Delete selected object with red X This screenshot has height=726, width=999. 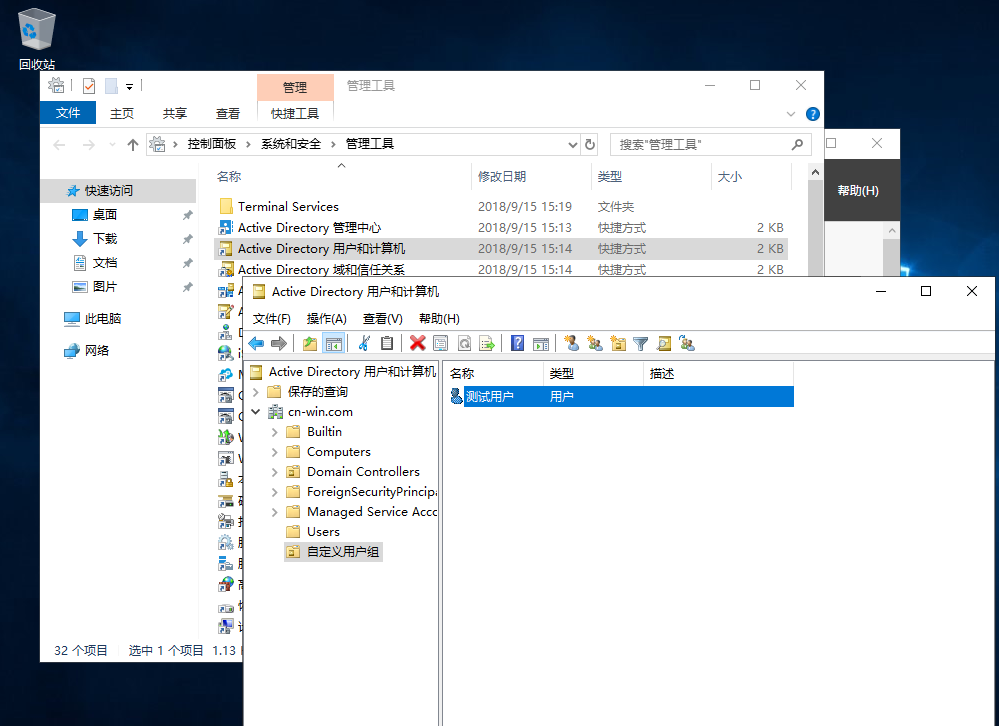point(417,344)
